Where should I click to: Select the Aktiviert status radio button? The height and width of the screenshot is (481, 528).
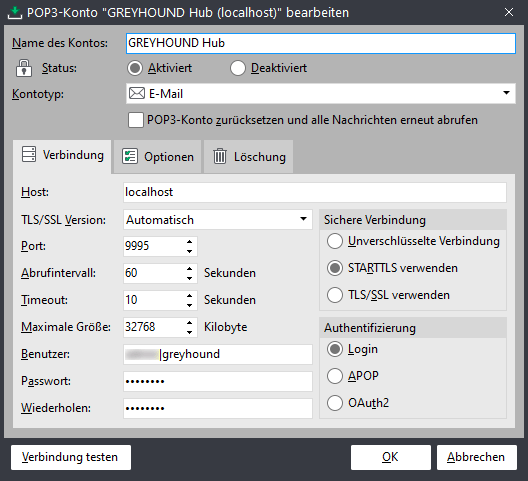(x=135, y=68)
